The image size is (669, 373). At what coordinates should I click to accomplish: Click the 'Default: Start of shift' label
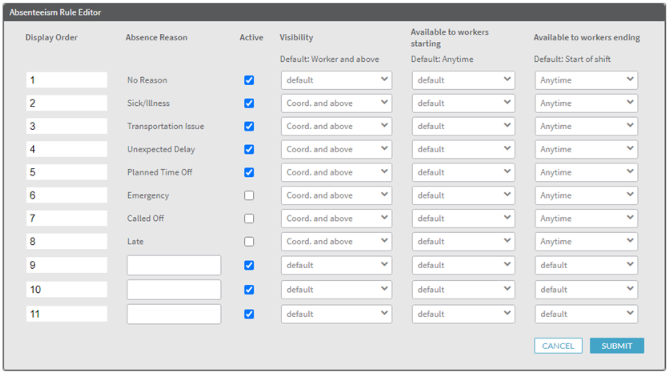[x=572, y=59]
